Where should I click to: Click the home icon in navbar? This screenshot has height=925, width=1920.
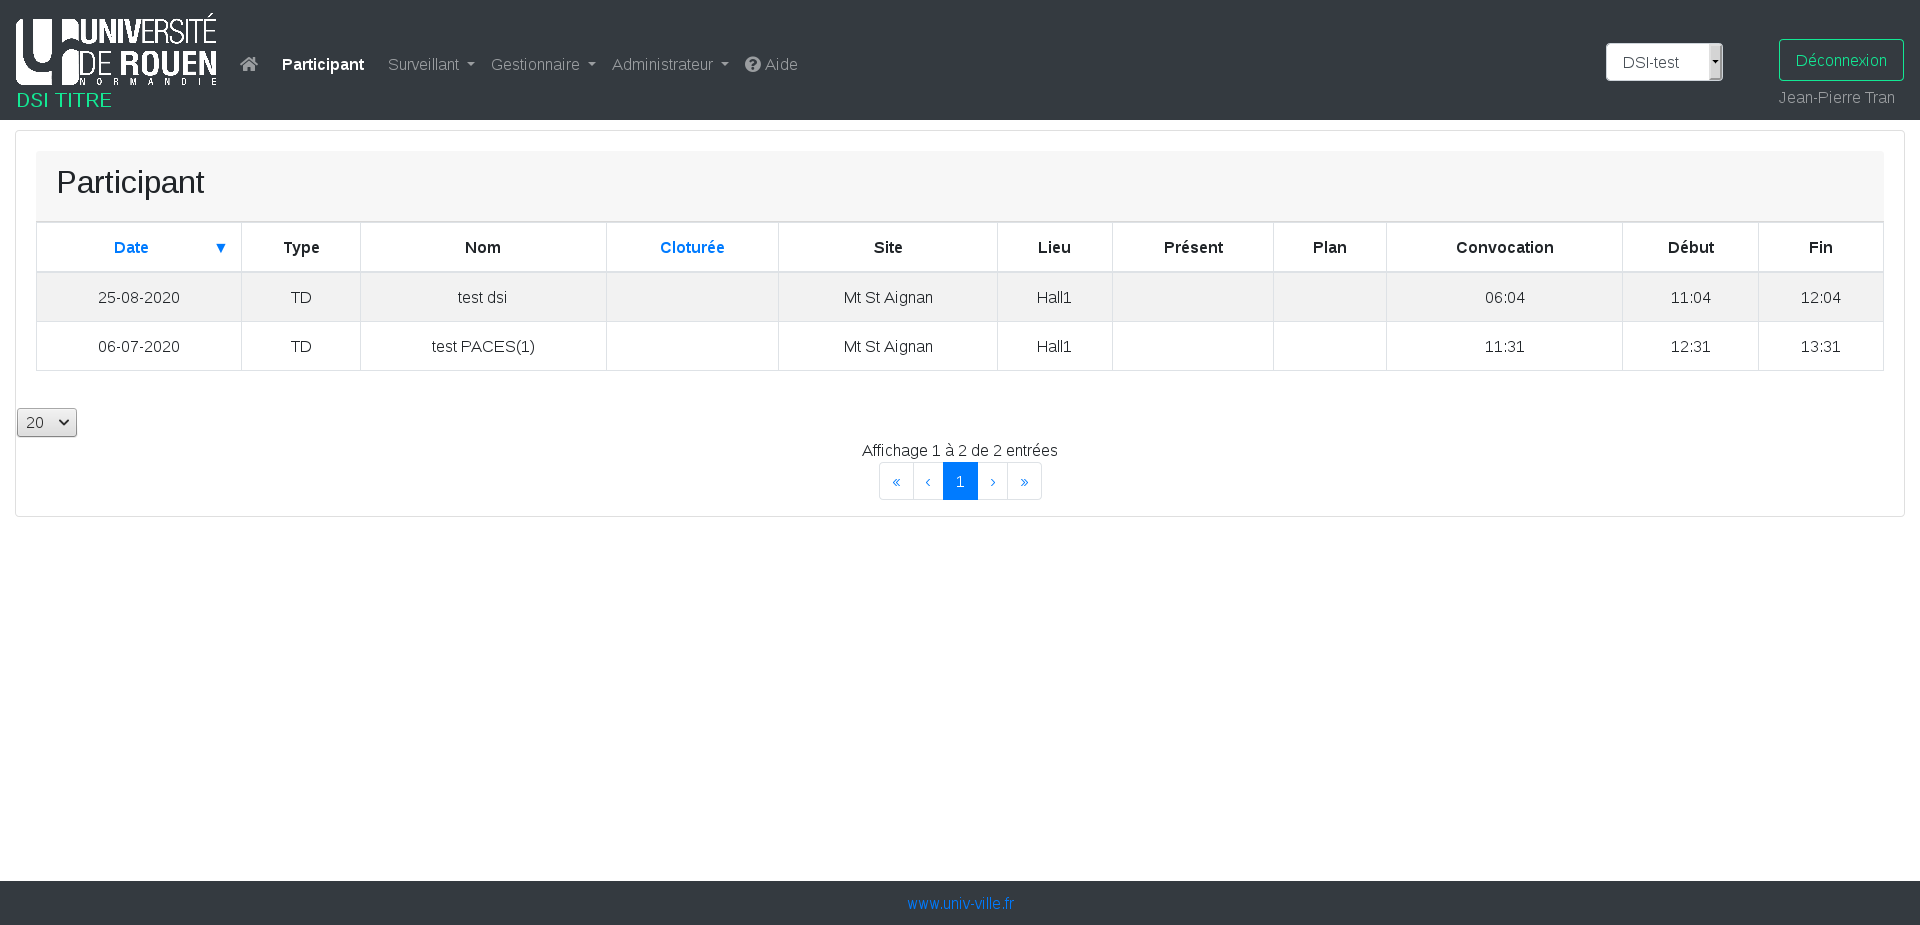click(249, 64)
